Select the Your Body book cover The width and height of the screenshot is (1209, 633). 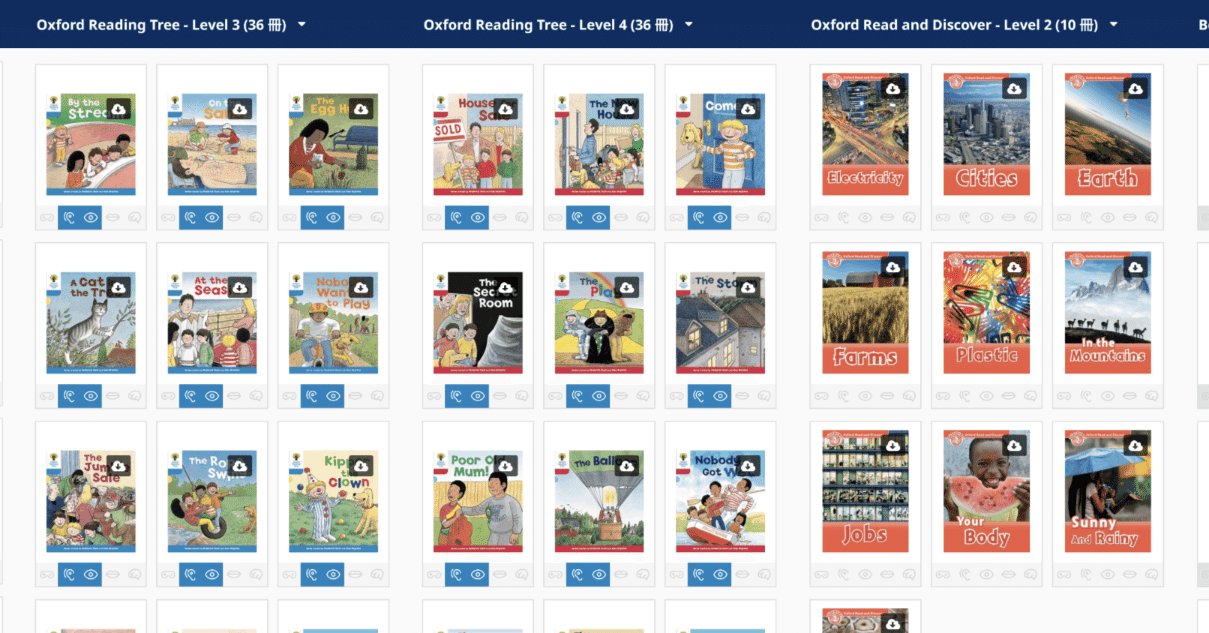click(x=986, y=491)
